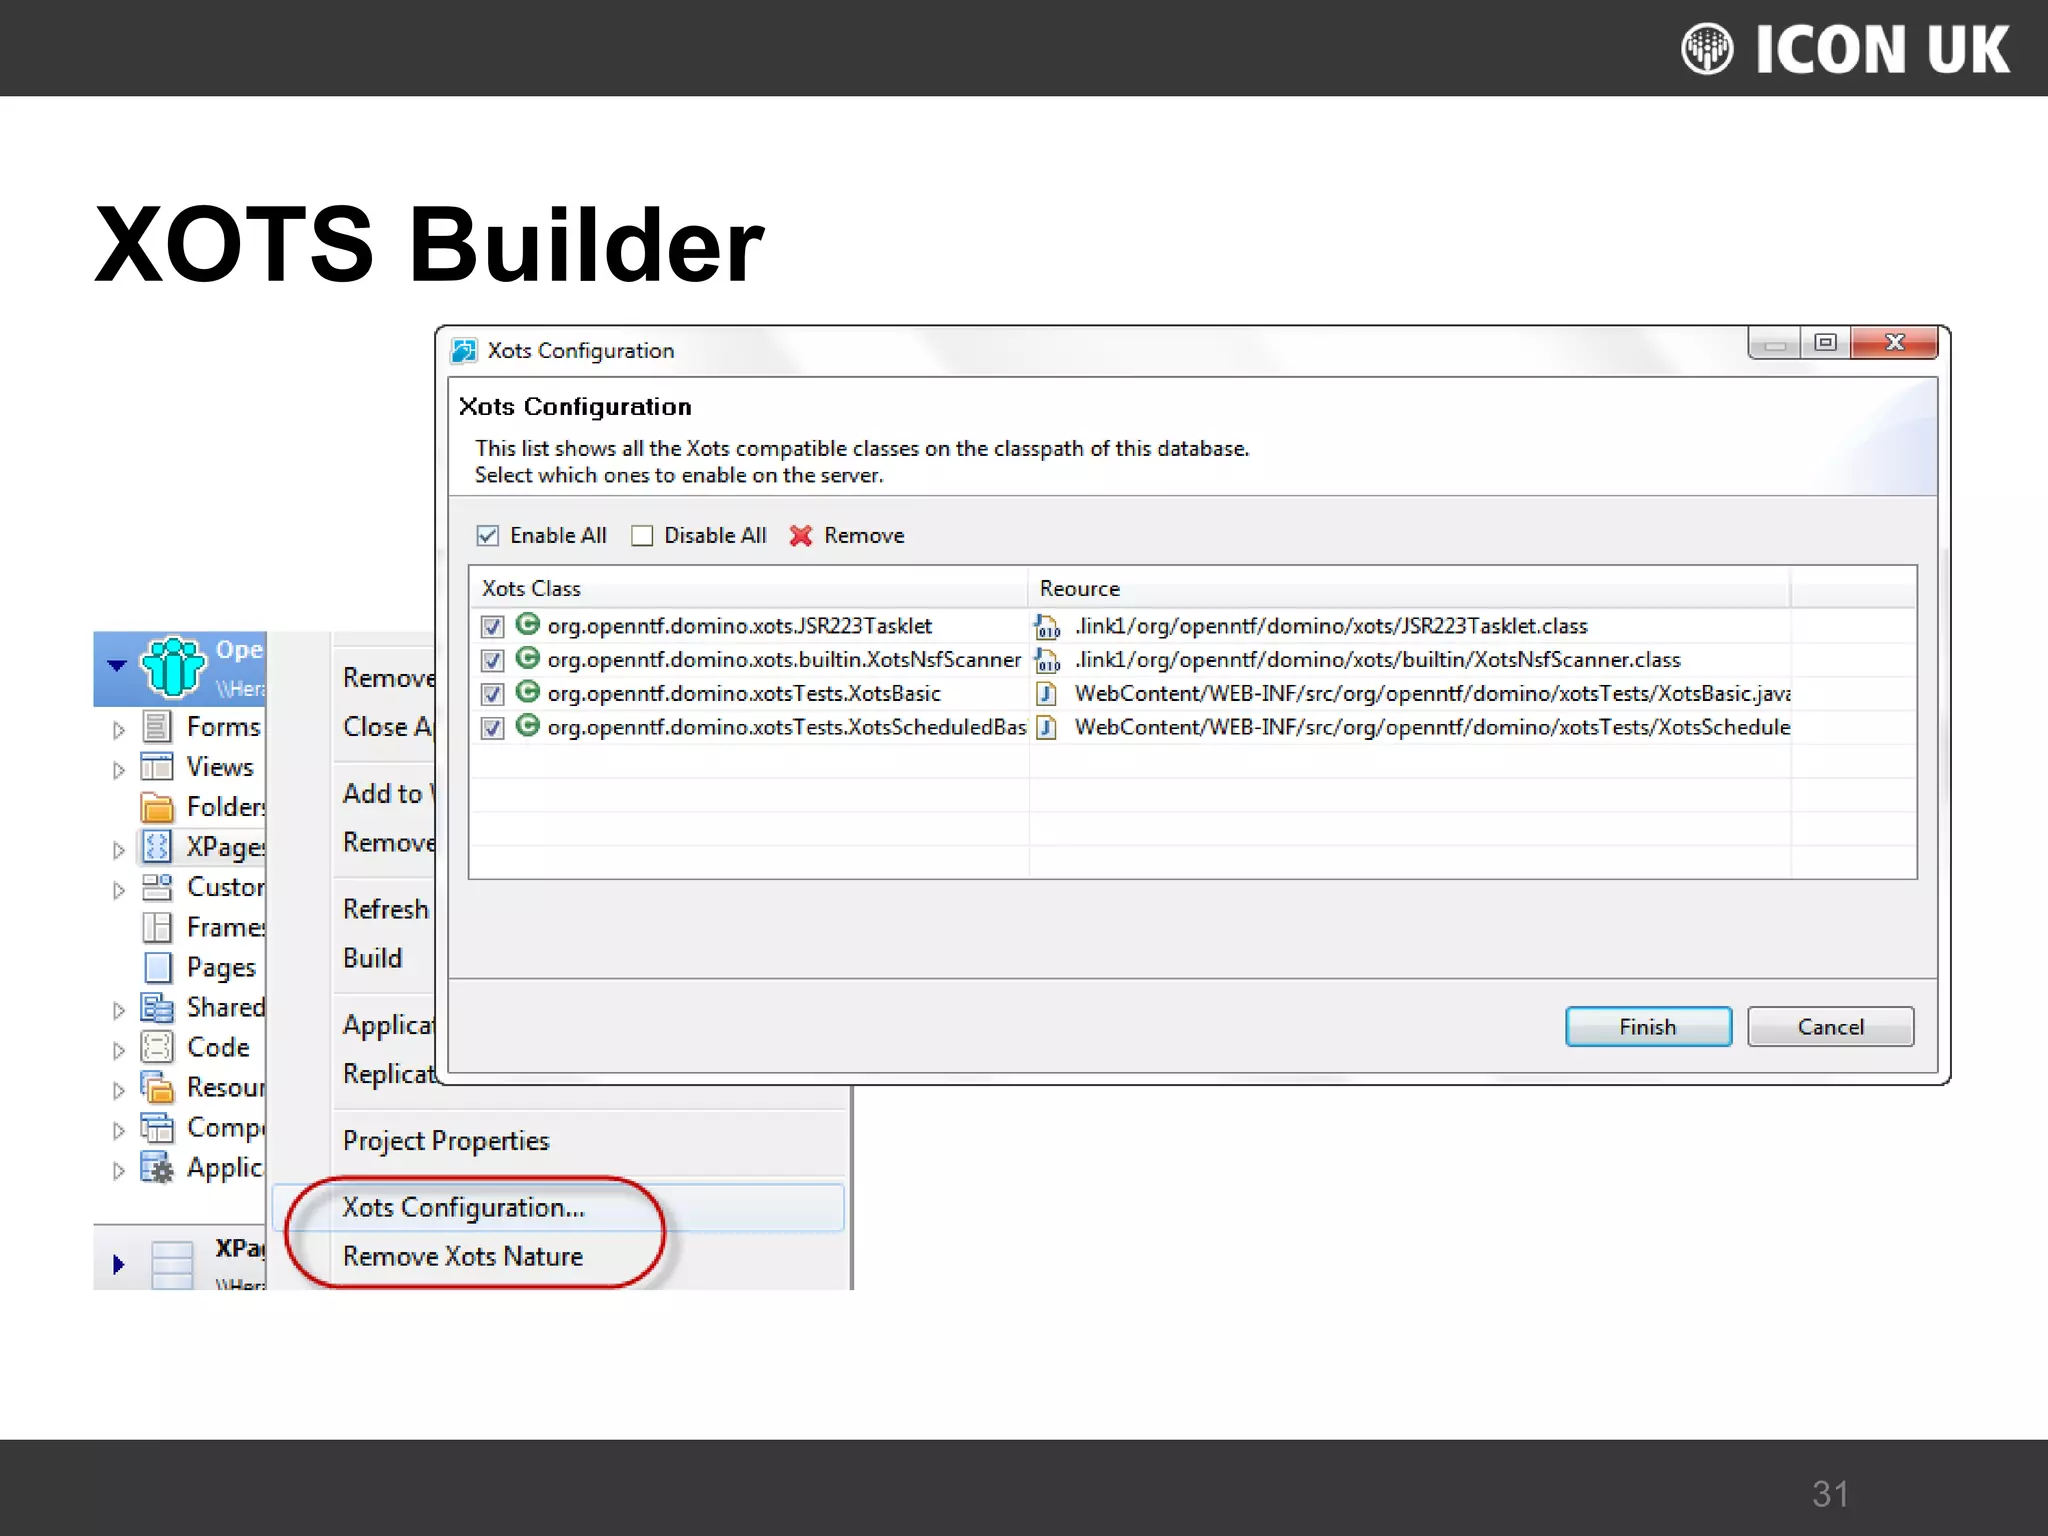This screenshot has width=2048, height=1536.
Task: Click the XPages element icon
Action: pyautogui.click(x=156, y=847)
